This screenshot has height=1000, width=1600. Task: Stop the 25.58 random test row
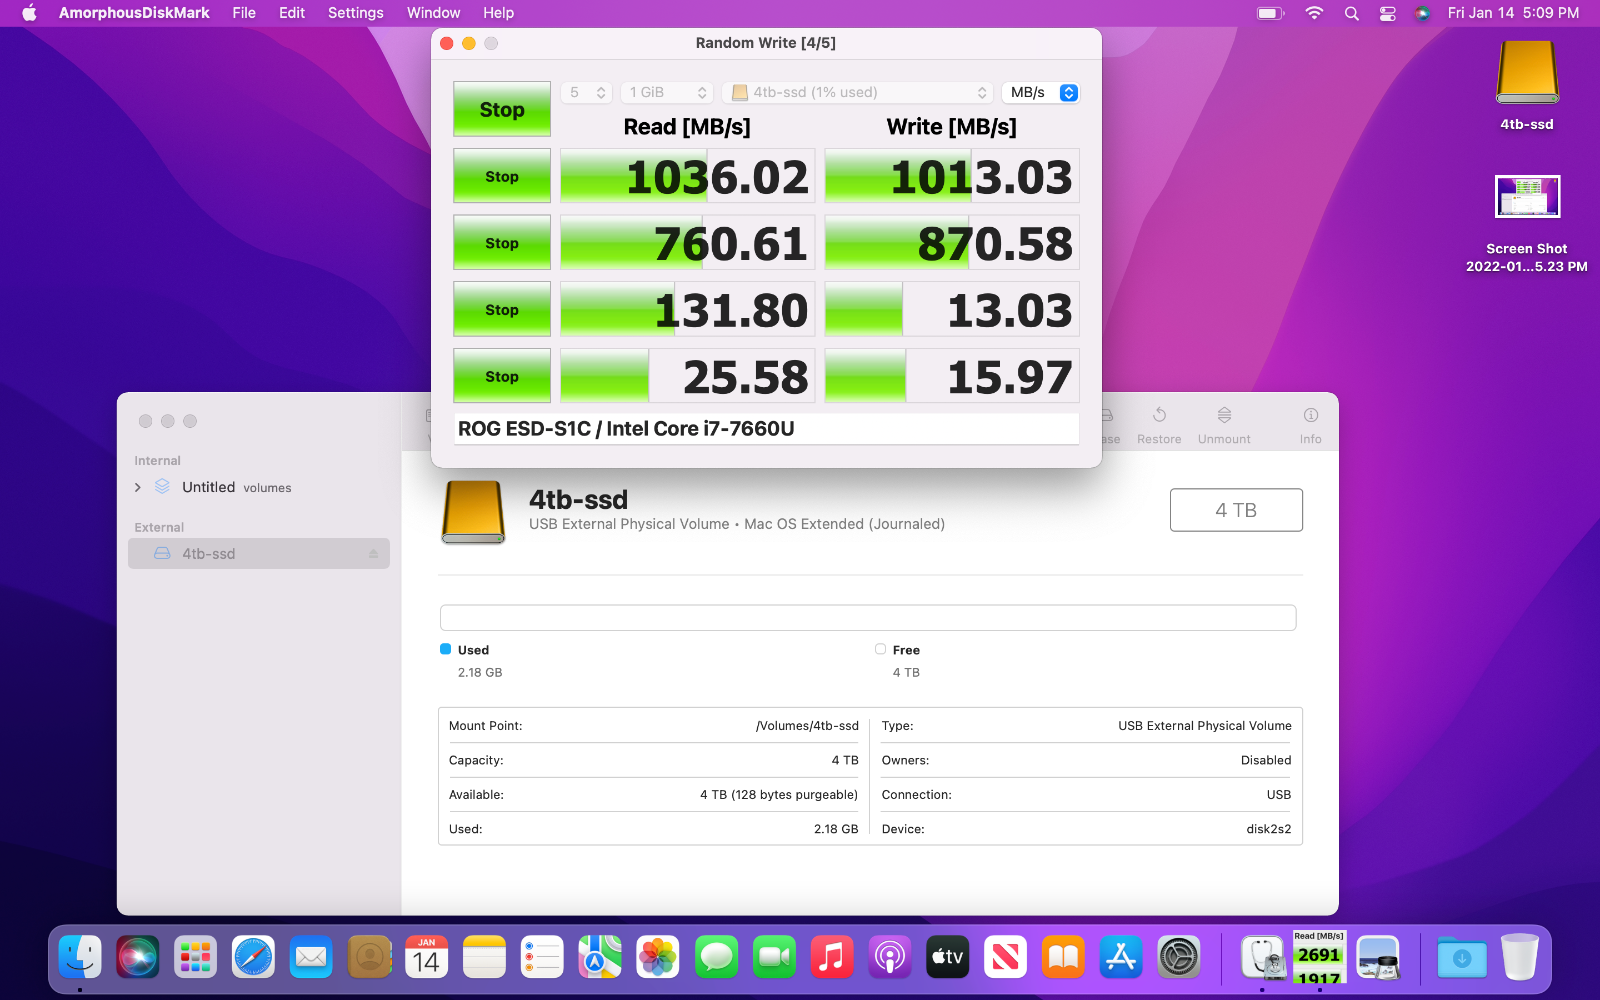click(x=502, y=376)
